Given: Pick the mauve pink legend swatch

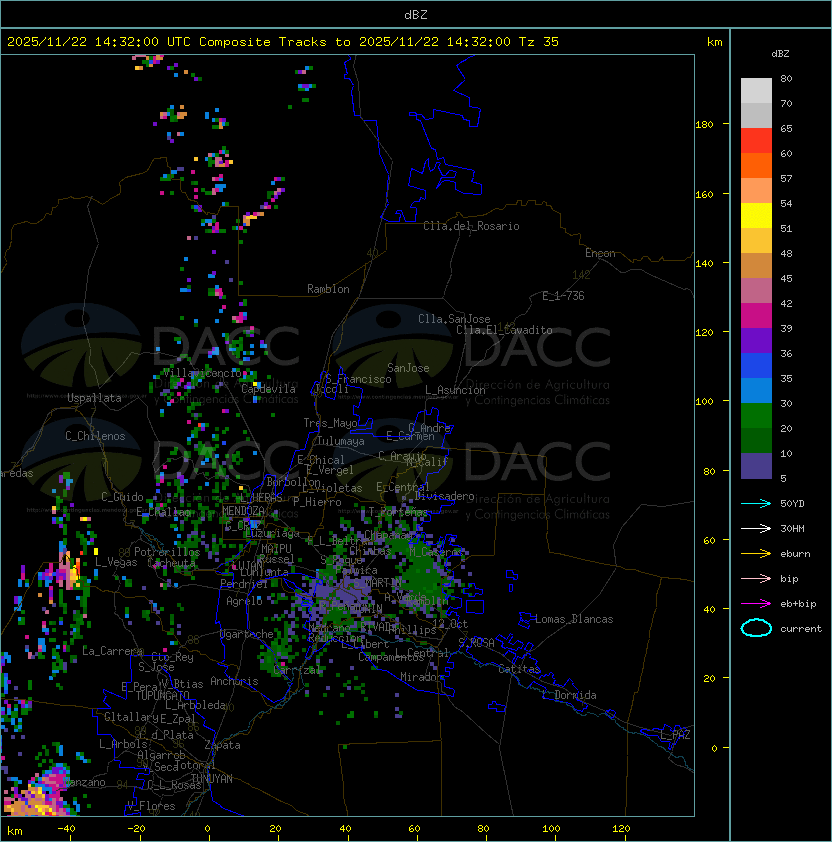Looking at the screenshot, I should (x=756, y=291).
